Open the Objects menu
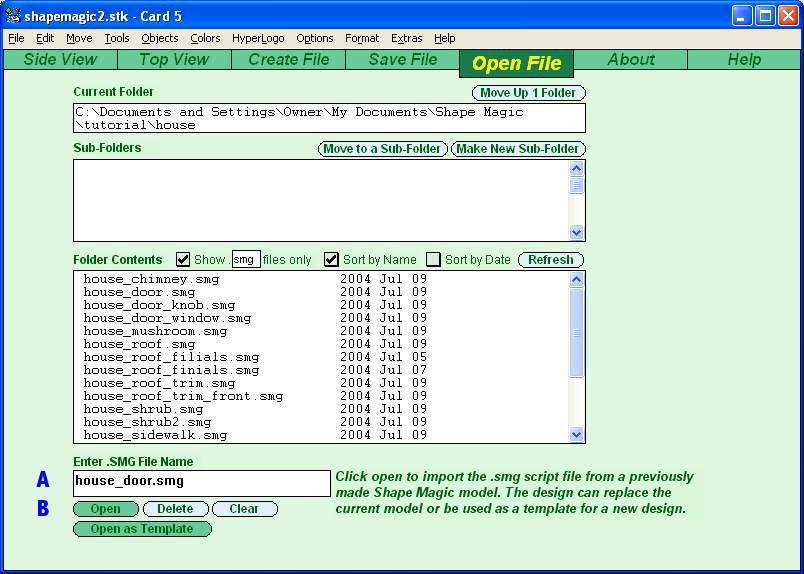Image resolution: width=804 pixels, height=574 pixels. tap(159, 38)
